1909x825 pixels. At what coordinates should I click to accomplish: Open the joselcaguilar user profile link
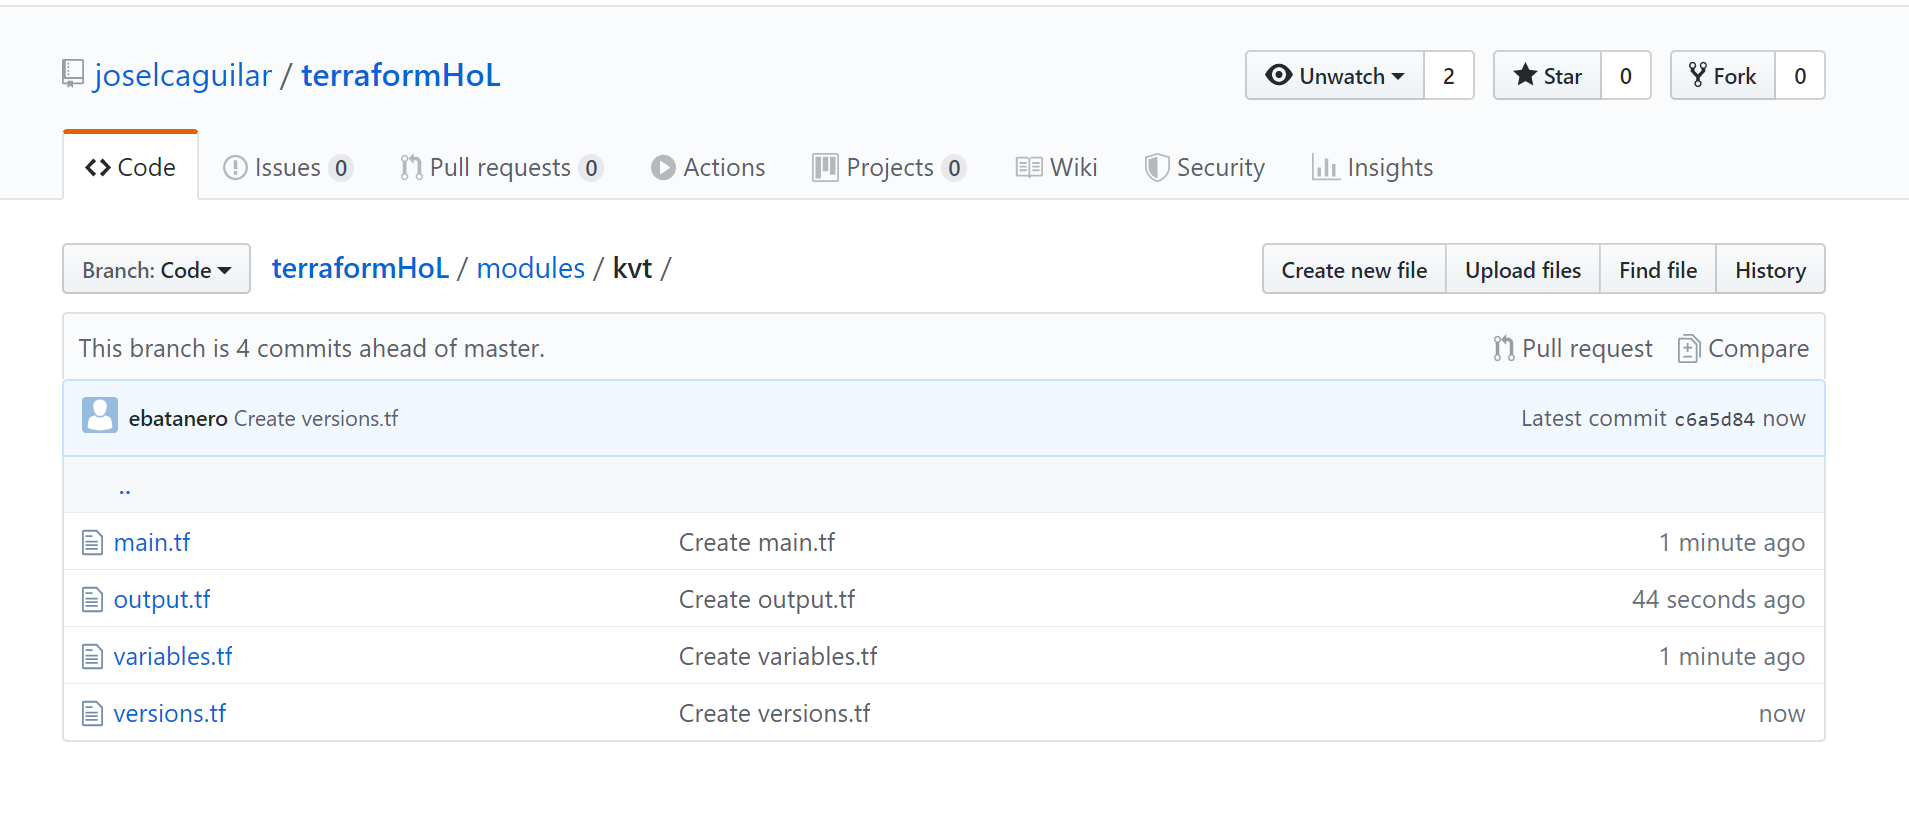pos(183,75)
